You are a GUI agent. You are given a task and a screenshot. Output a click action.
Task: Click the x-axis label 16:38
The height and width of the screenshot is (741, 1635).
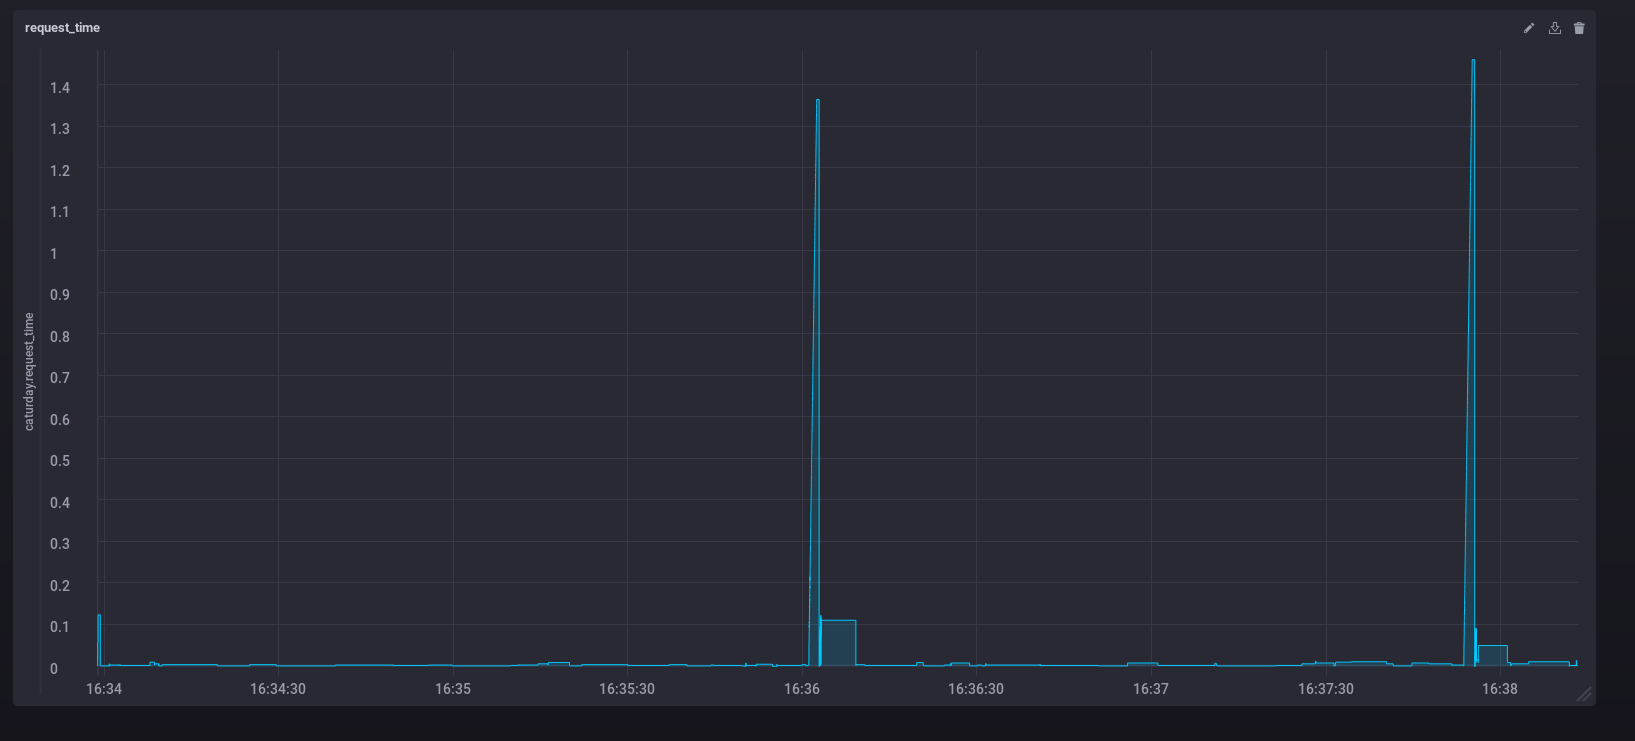click(1500, 689)
